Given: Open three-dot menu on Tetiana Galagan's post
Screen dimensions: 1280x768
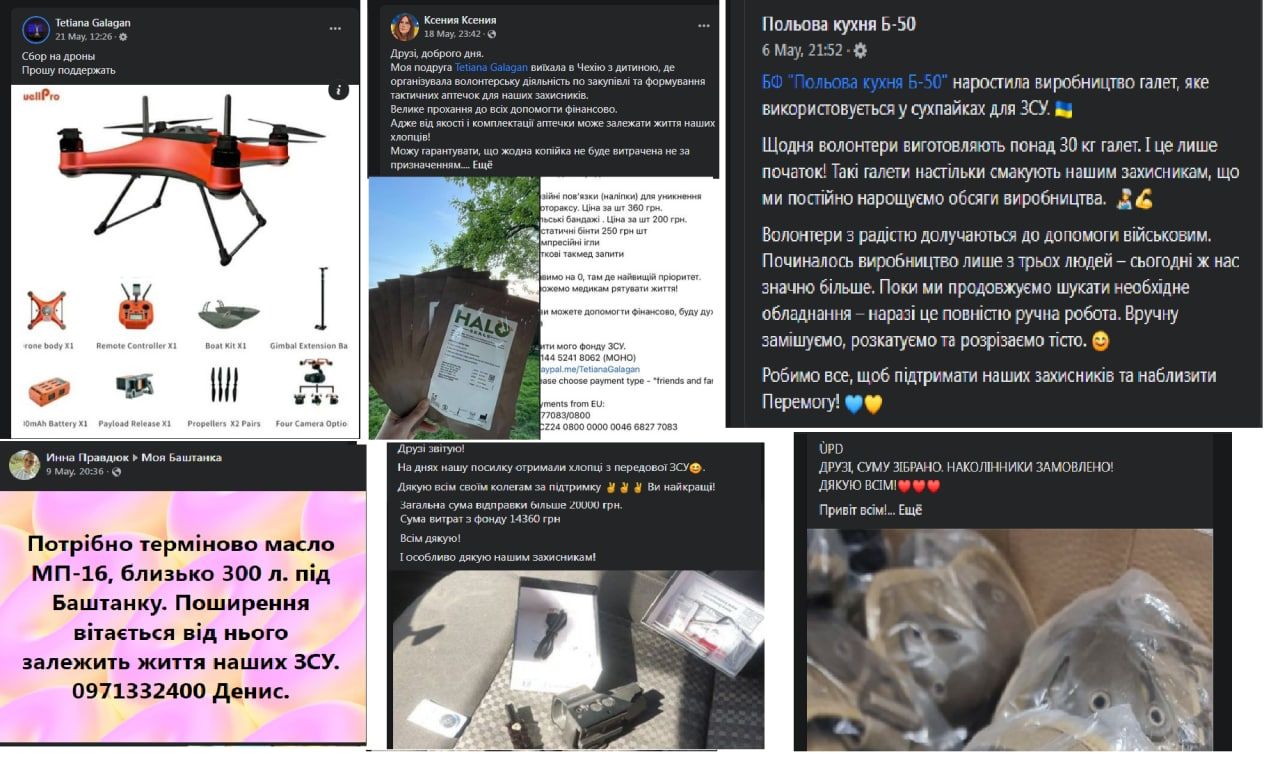Looking at the screenshot, I should coord(335,29).
